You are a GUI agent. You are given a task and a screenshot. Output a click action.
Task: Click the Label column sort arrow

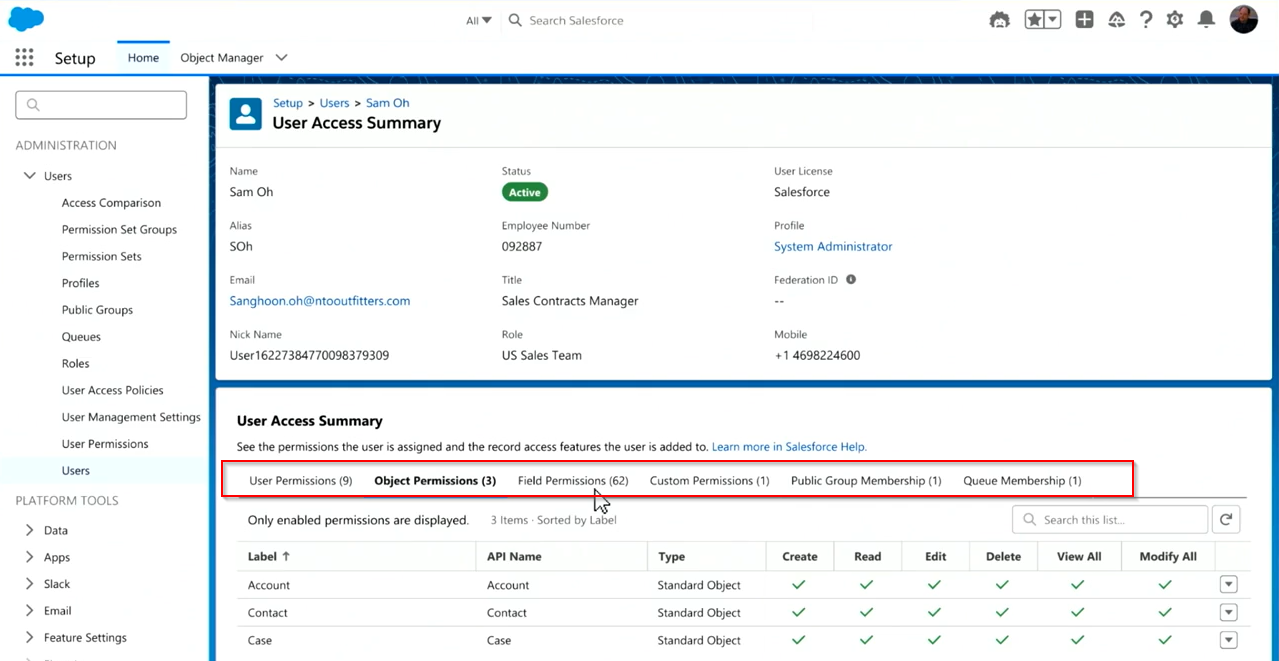point(286,557)
